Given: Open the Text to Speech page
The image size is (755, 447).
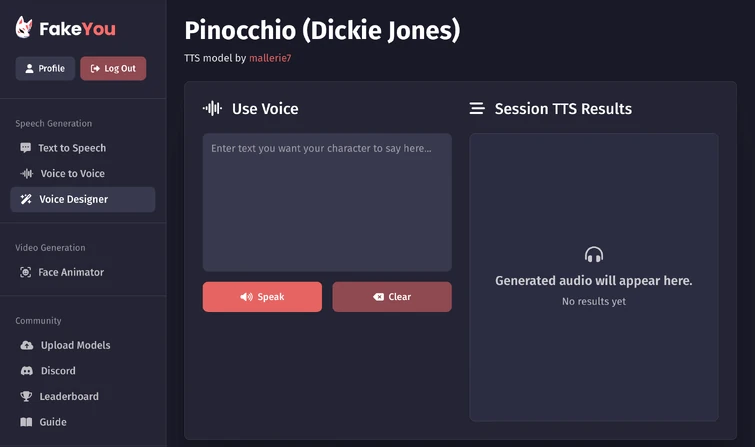Looking at the screenshot, I should (72, 148).
